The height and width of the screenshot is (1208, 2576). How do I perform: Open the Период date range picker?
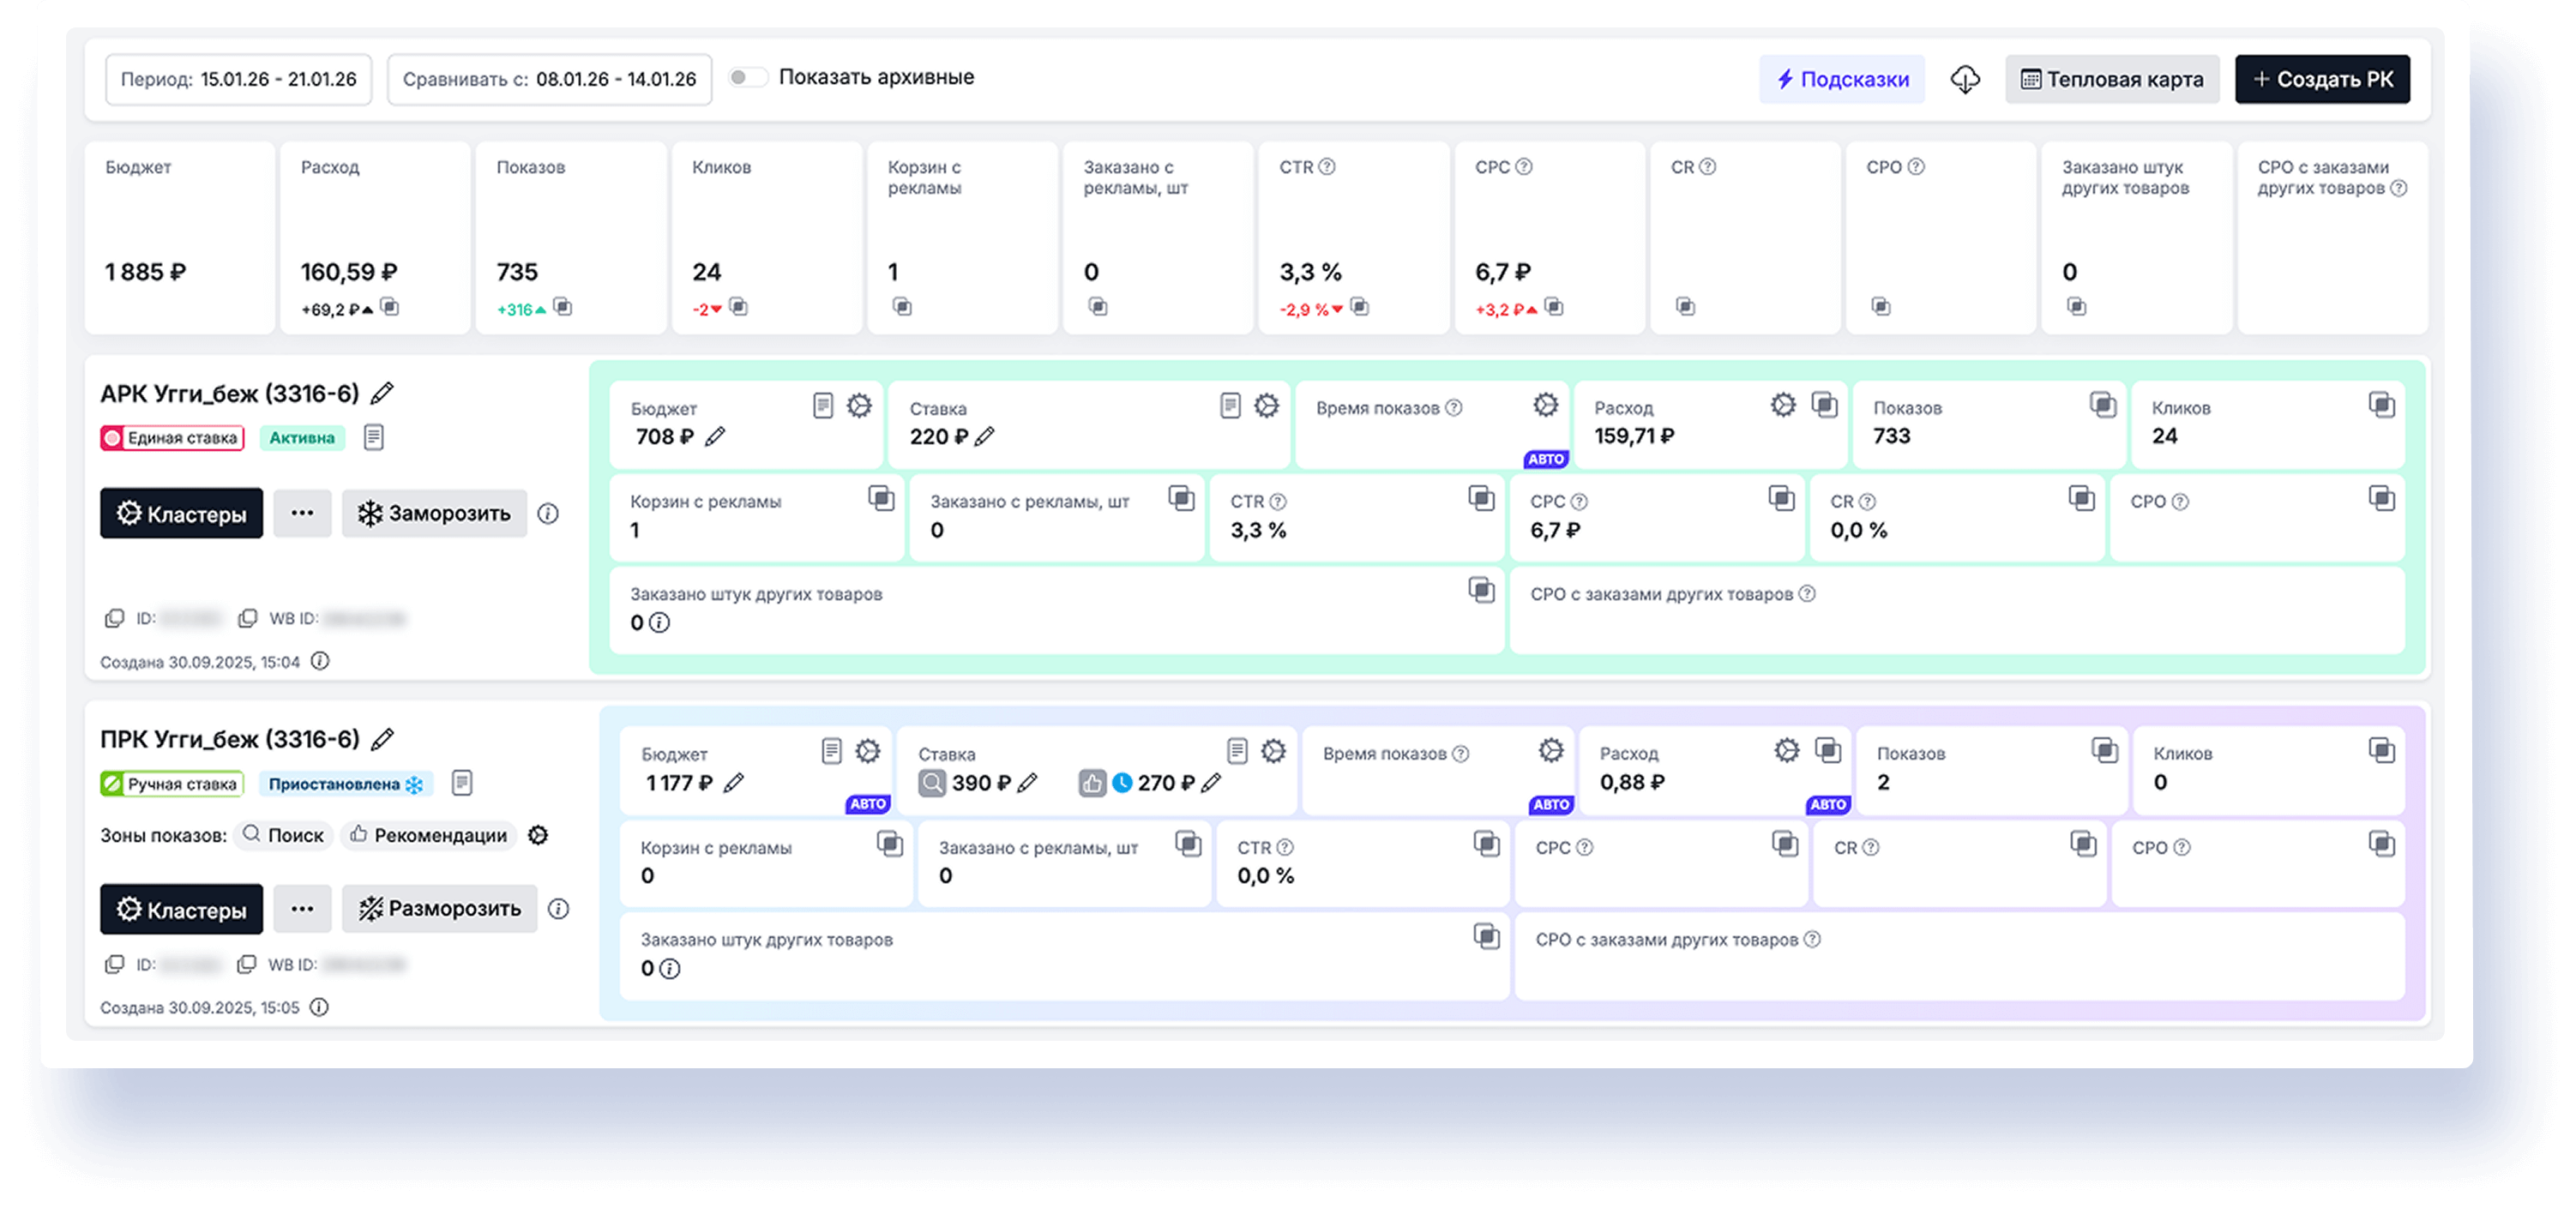pyautogui.click(x=238, y=79)
